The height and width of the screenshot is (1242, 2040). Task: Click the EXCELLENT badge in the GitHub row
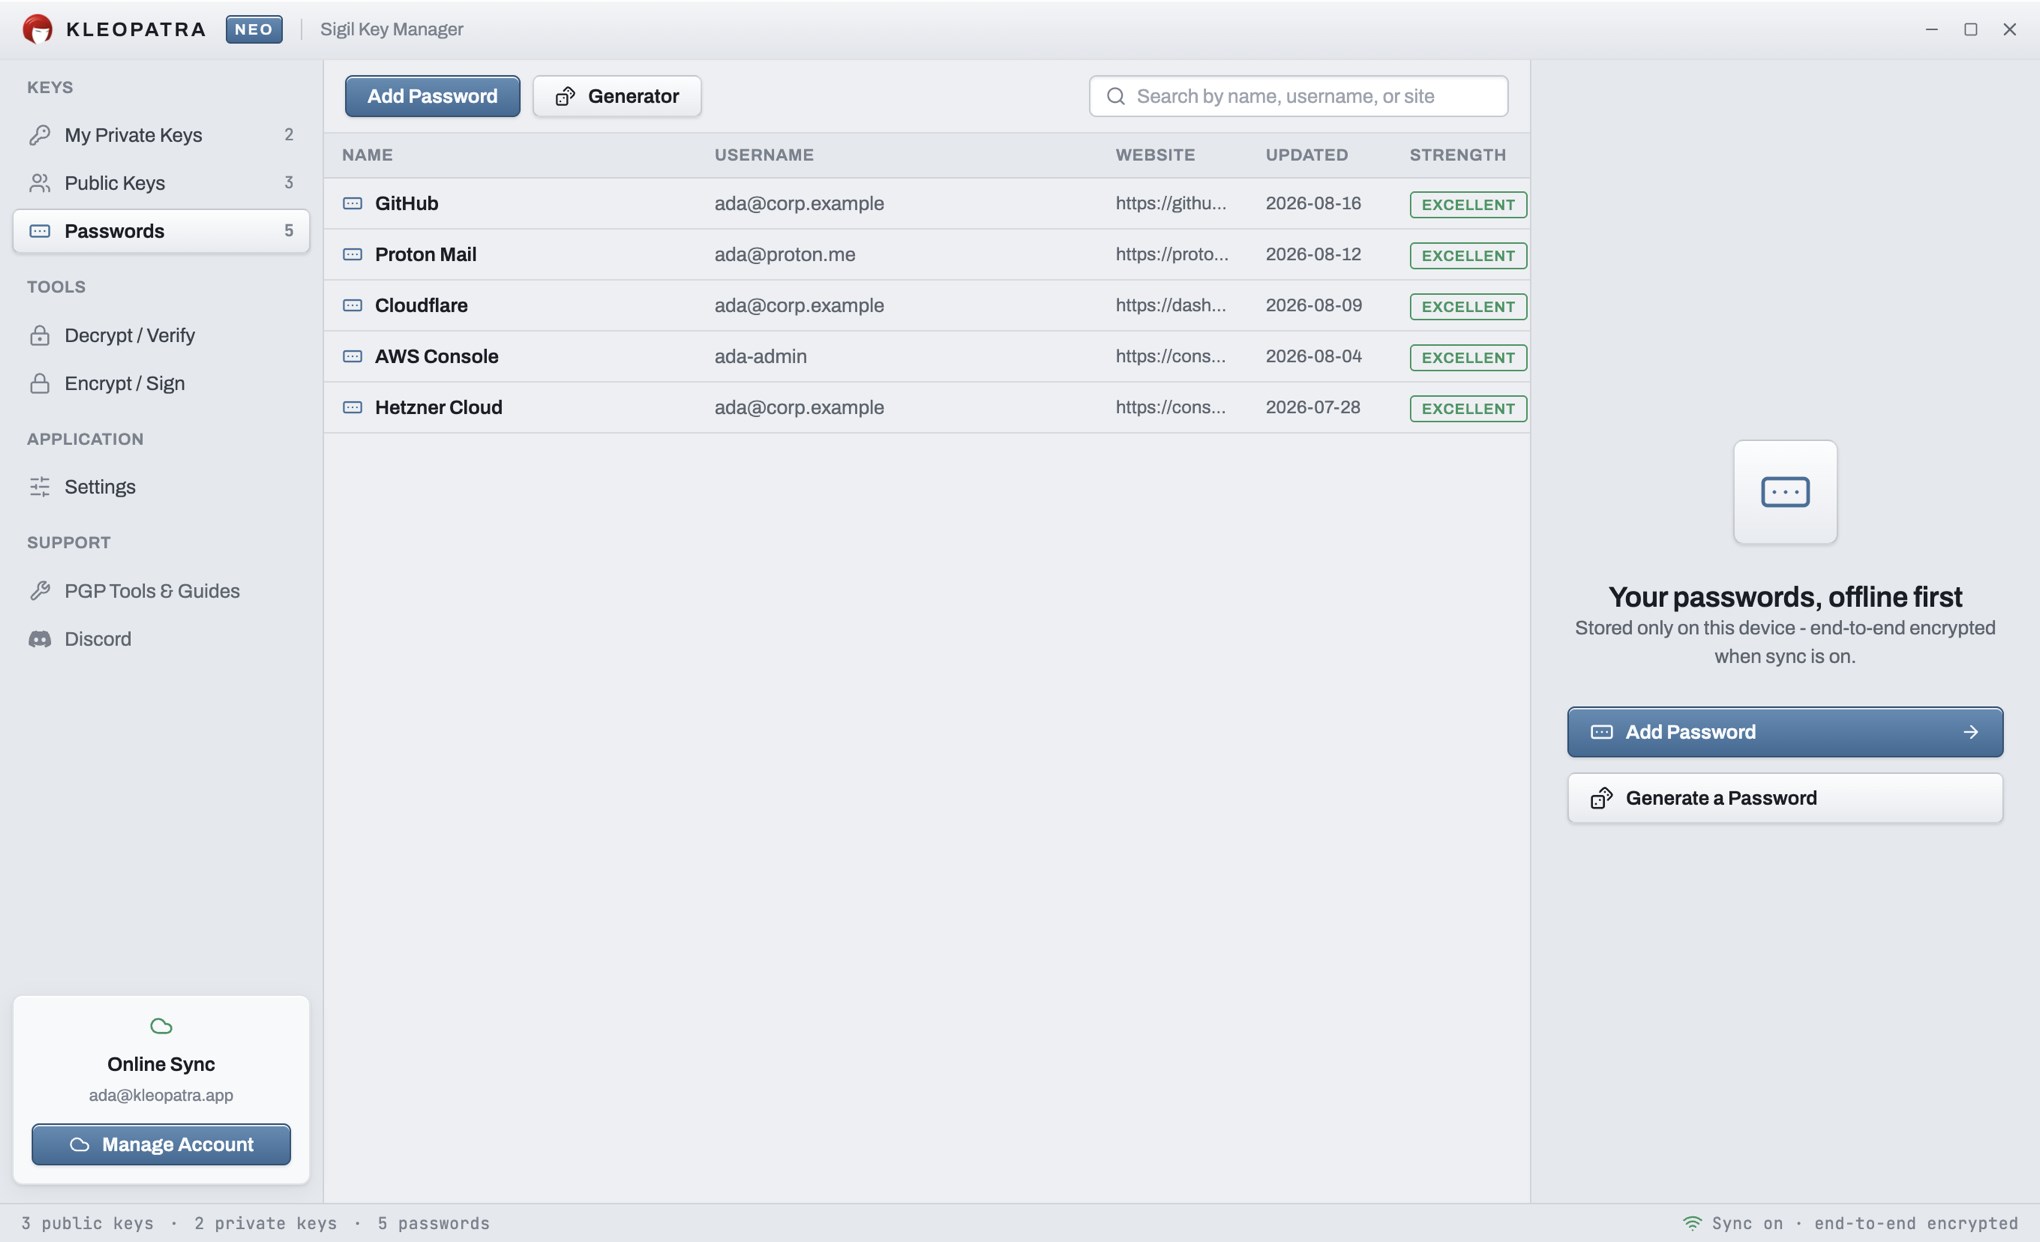pos(1468,204)
